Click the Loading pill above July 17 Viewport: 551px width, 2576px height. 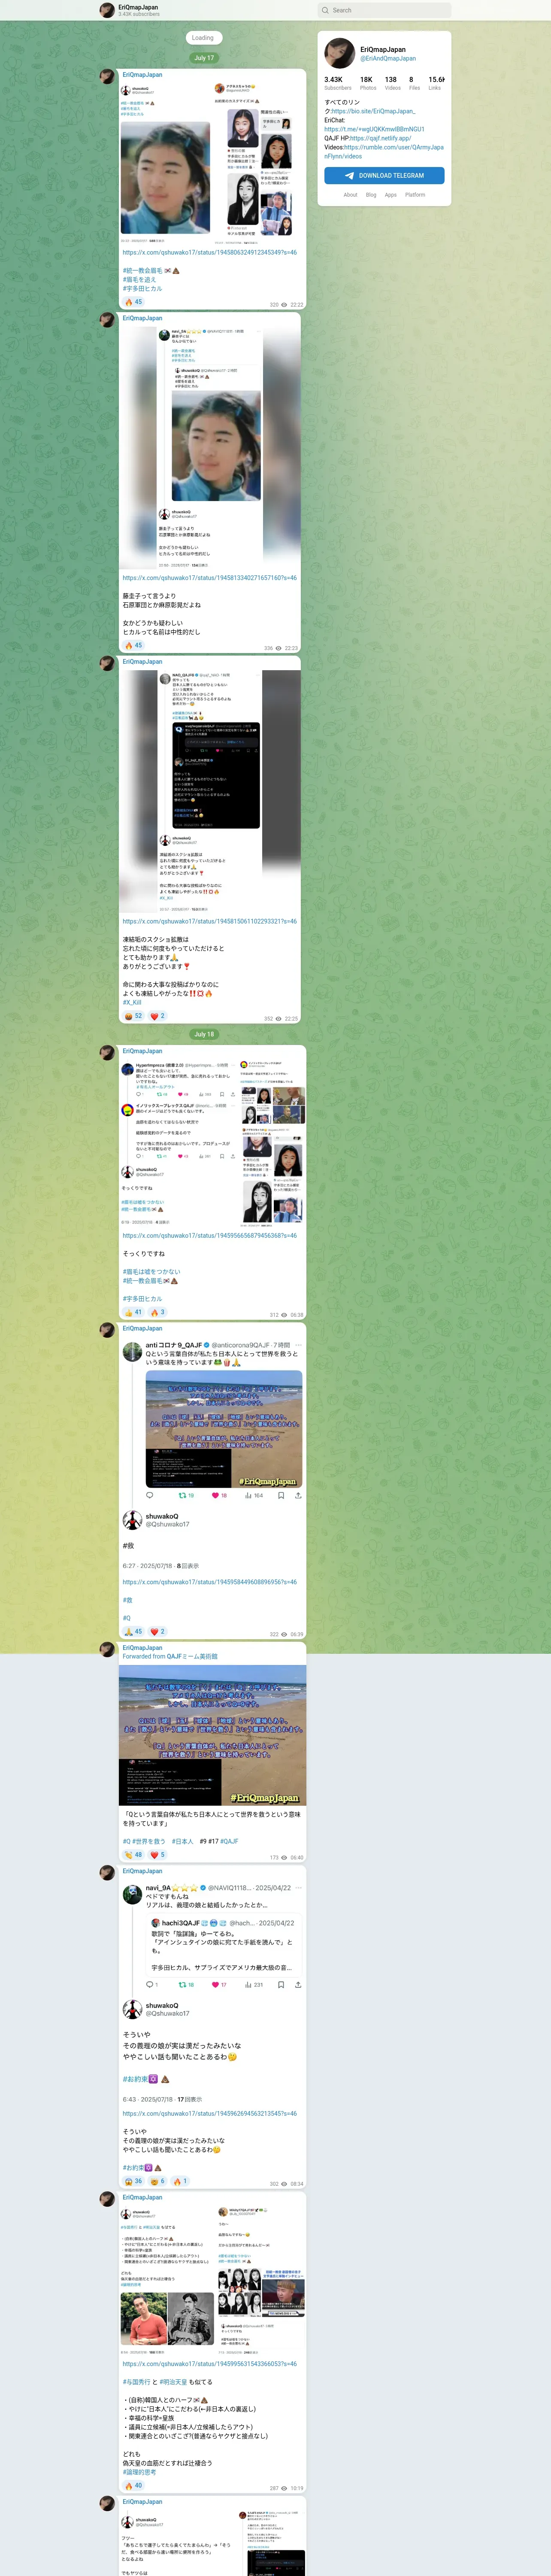pyautogui.click(x=203, y=38)
